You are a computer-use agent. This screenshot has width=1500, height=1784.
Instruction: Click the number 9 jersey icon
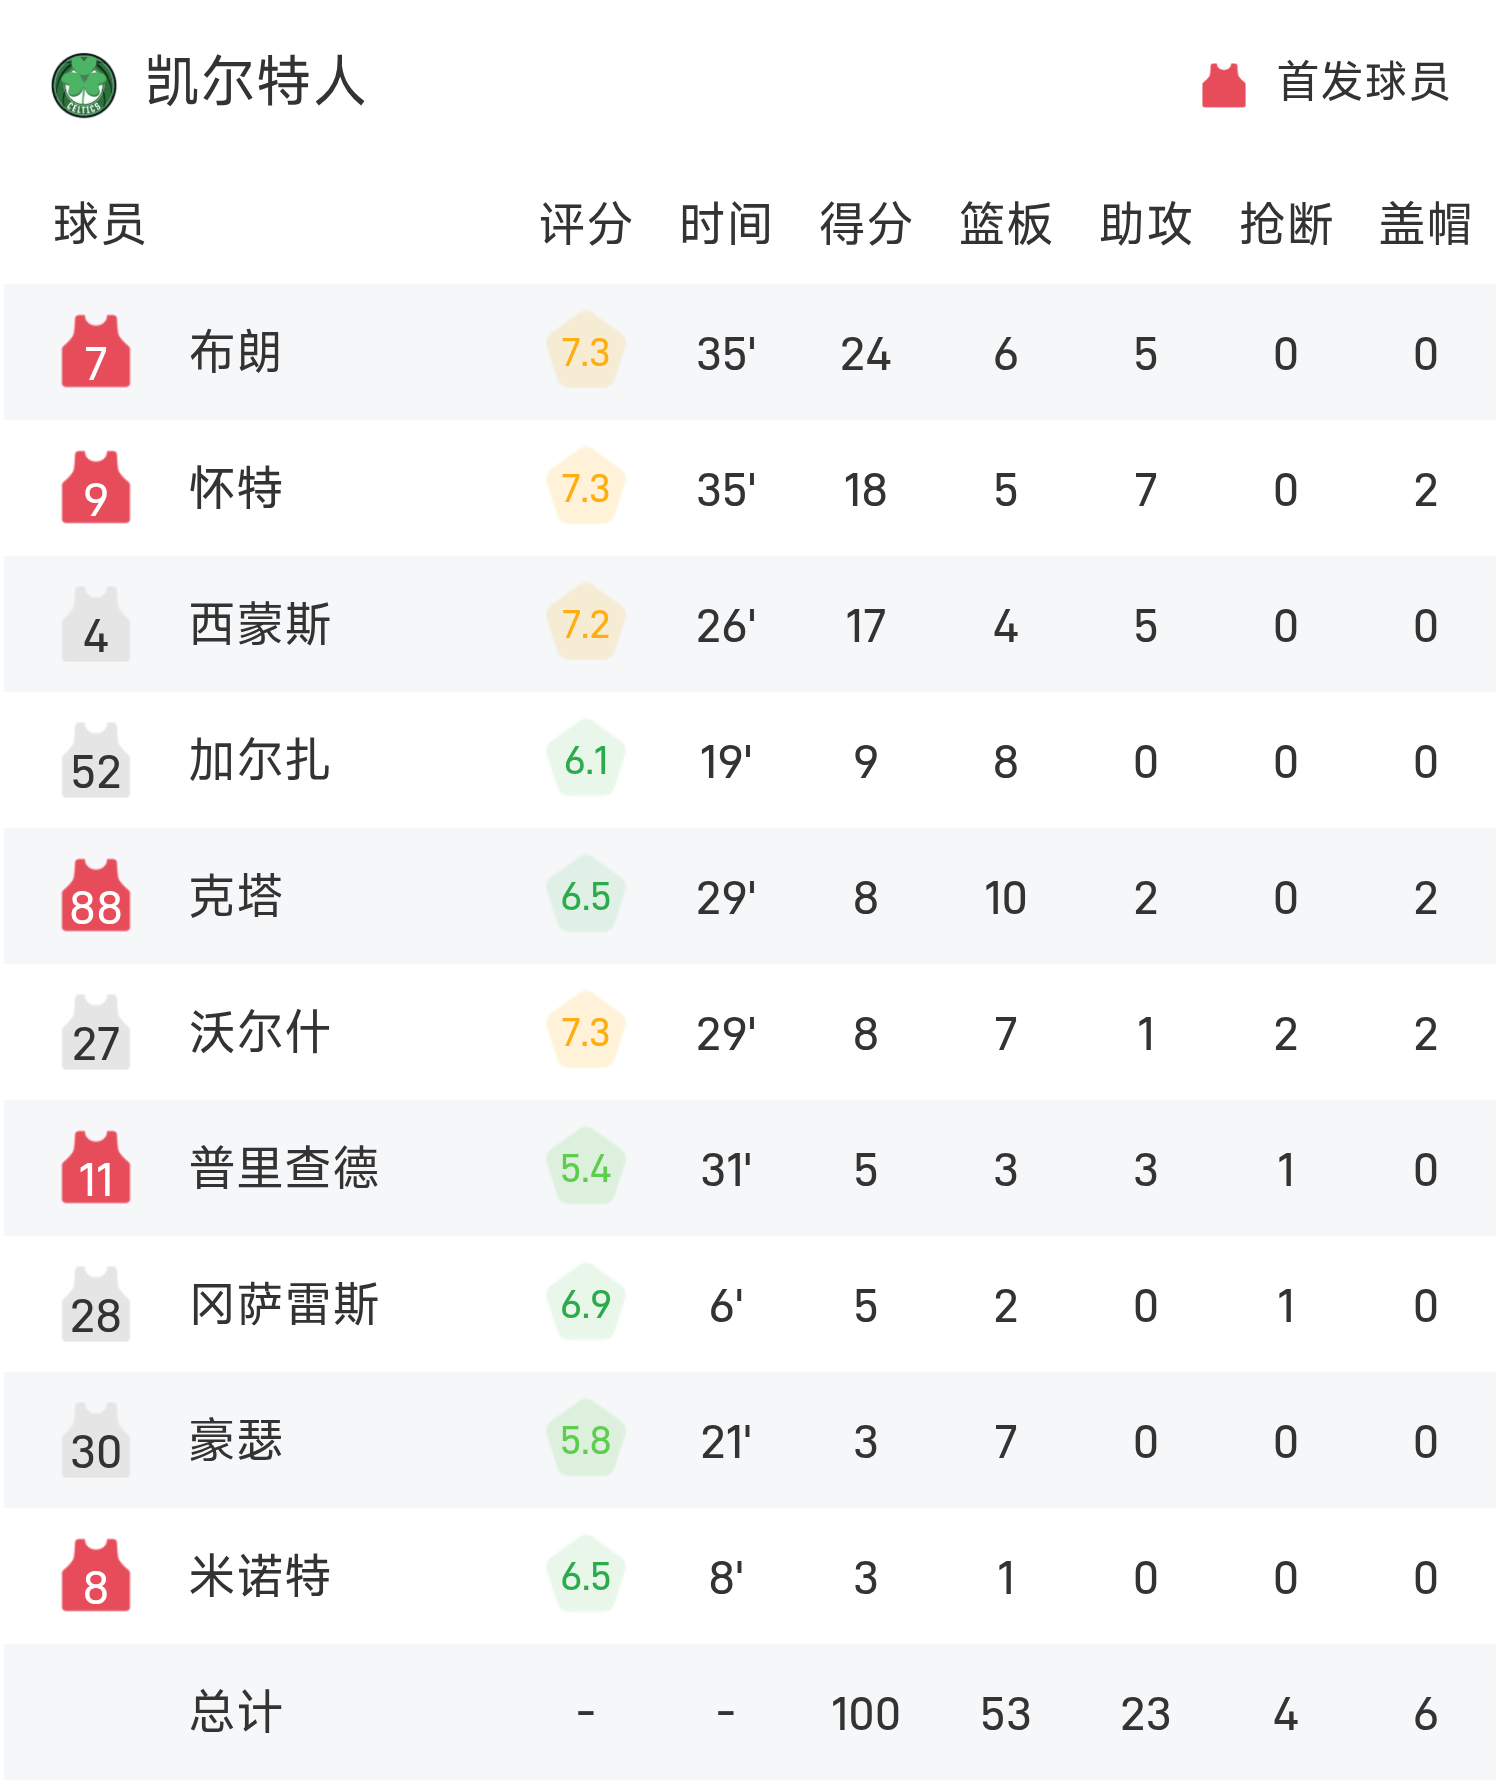coord(96,488)
